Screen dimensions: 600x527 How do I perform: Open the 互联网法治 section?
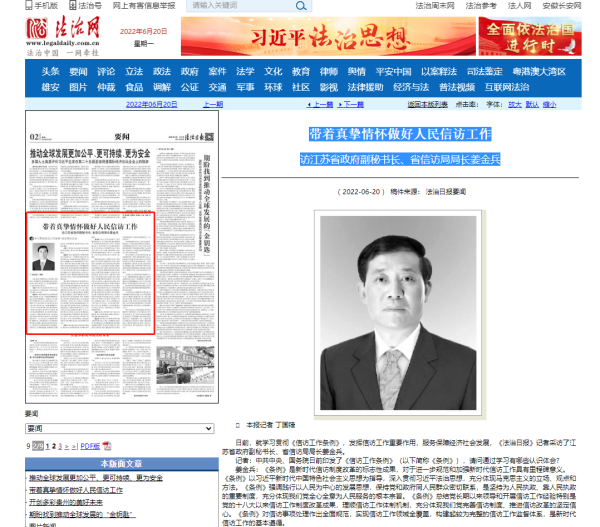tap(507, 87)
